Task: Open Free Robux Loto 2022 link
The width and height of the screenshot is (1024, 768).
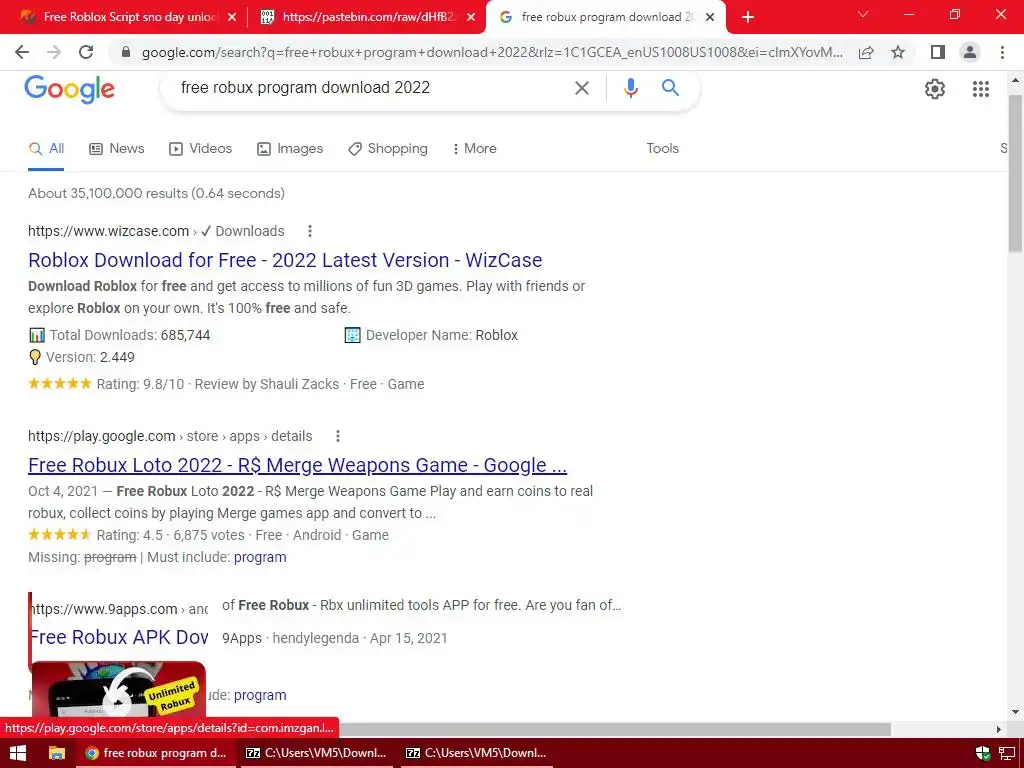Action: (x=297, y=465)
